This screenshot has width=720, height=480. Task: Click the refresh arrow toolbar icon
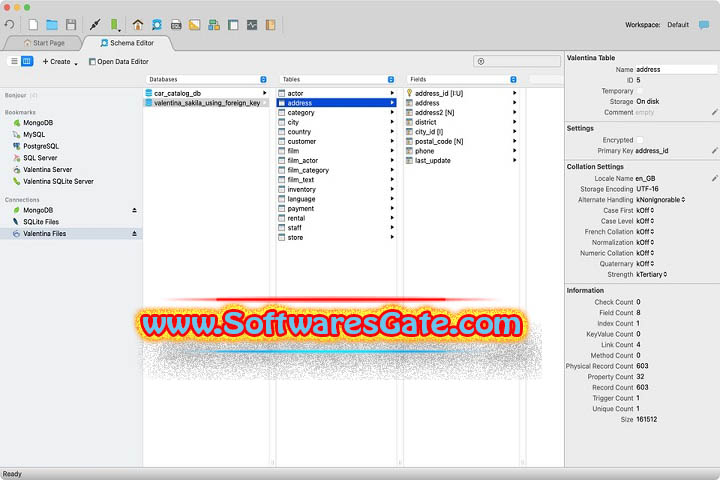(x=9, y=24)
